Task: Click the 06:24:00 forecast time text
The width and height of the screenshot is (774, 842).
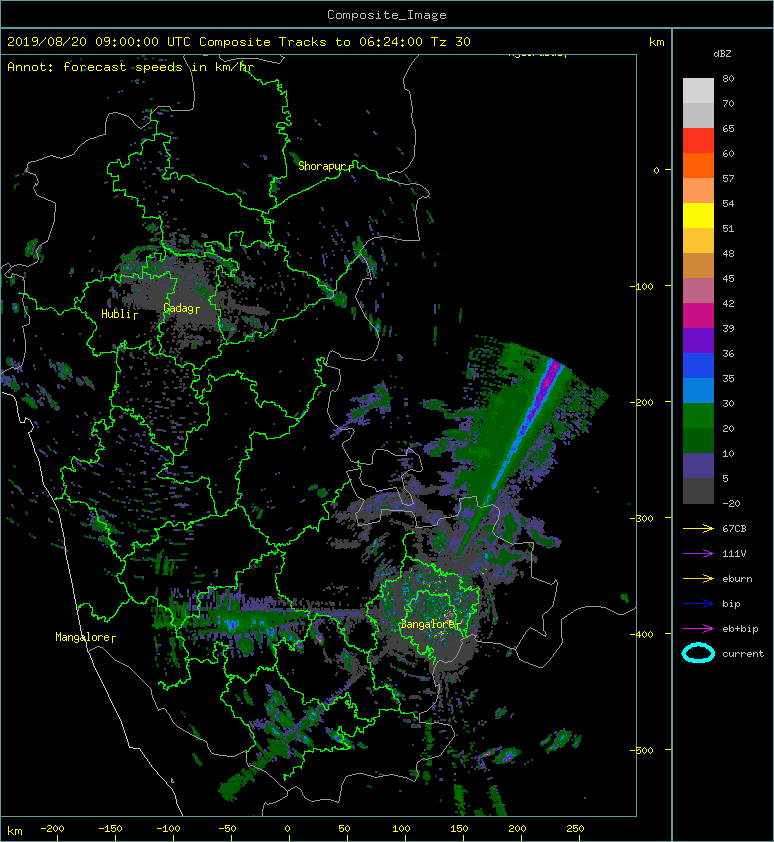Action: tap(390, 42)
